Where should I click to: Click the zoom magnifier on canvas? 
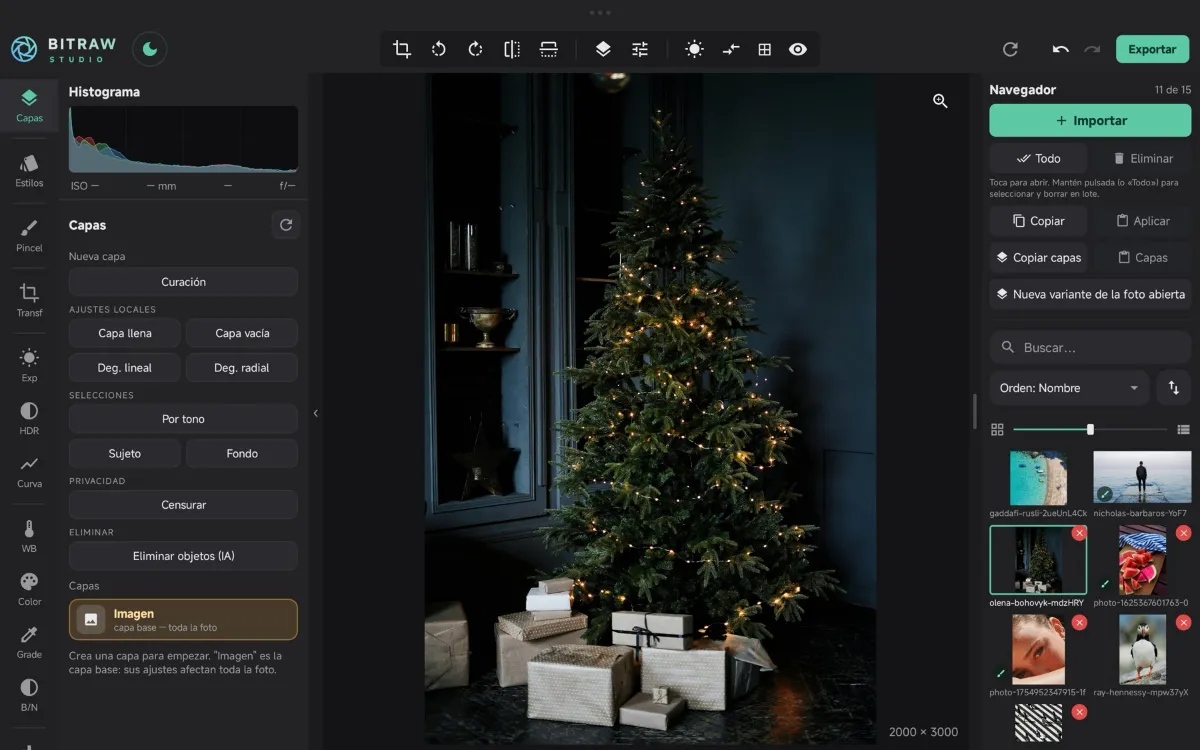pyautogui.click(x=940, y=101)
